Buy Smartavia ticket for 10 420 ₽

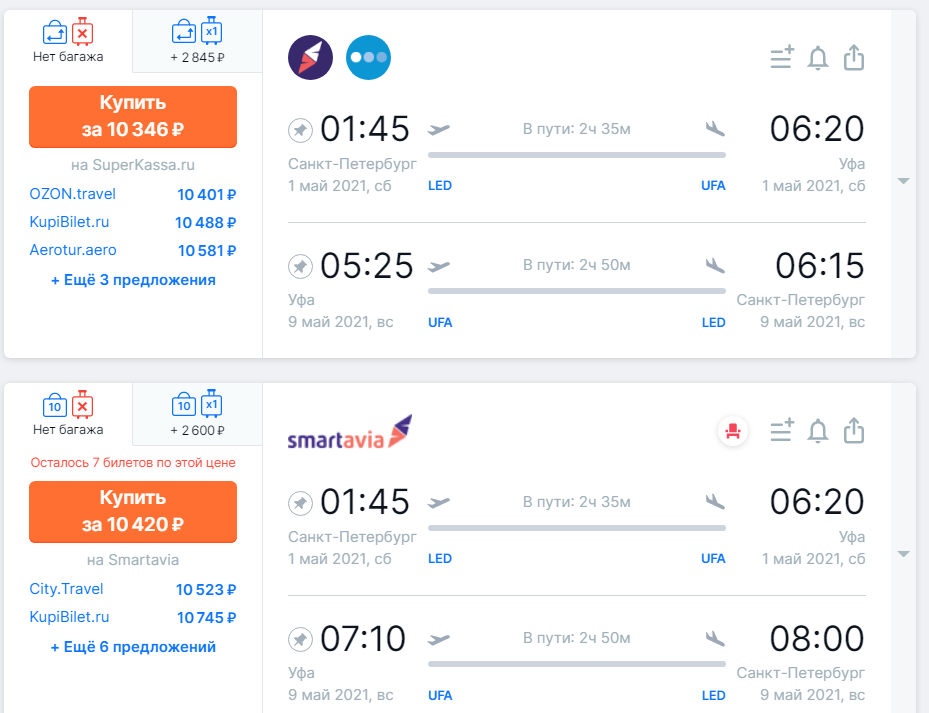(133, 512)
